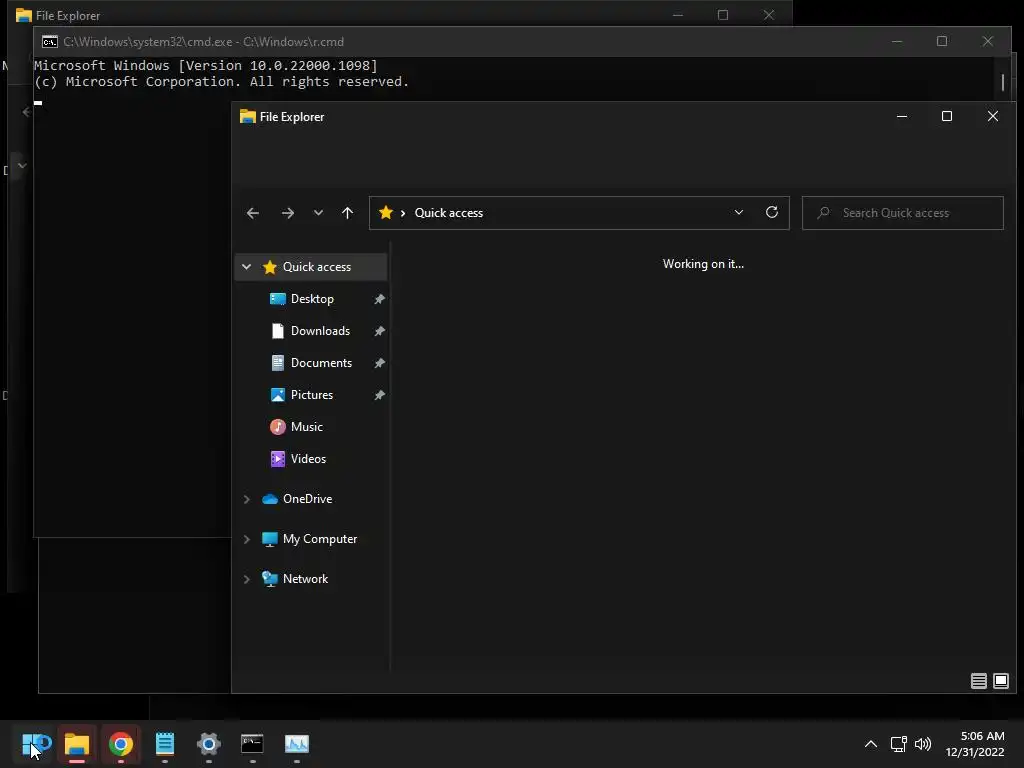Click breadcrumb chevron before Quick access

pyautogui.click(x=403, y=213)
